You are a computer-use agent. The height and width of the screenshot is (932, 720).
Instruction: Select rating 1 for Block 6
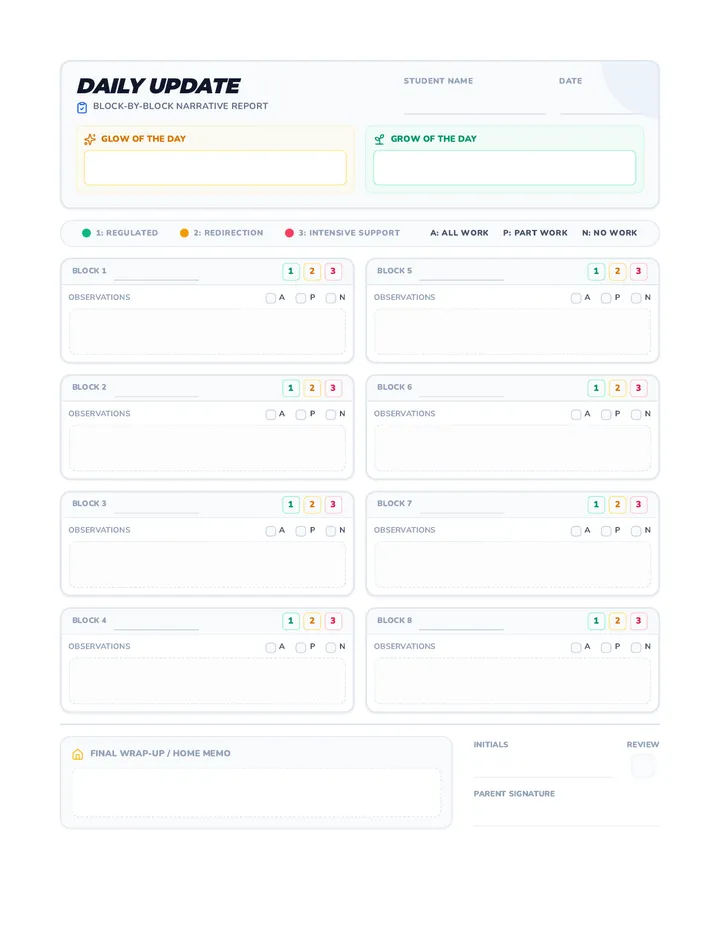(x=596, y=388)
